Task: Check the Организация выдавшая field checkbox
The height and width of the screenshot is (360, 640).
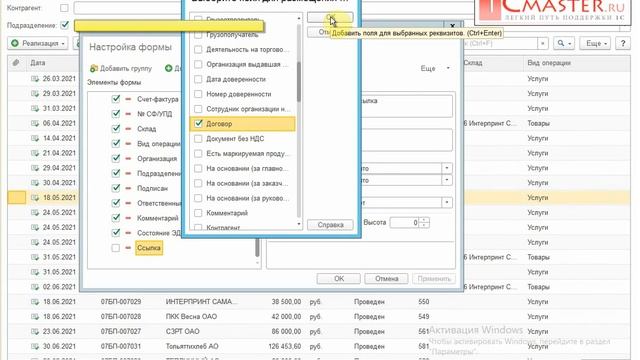Action: tap(198, 64)
